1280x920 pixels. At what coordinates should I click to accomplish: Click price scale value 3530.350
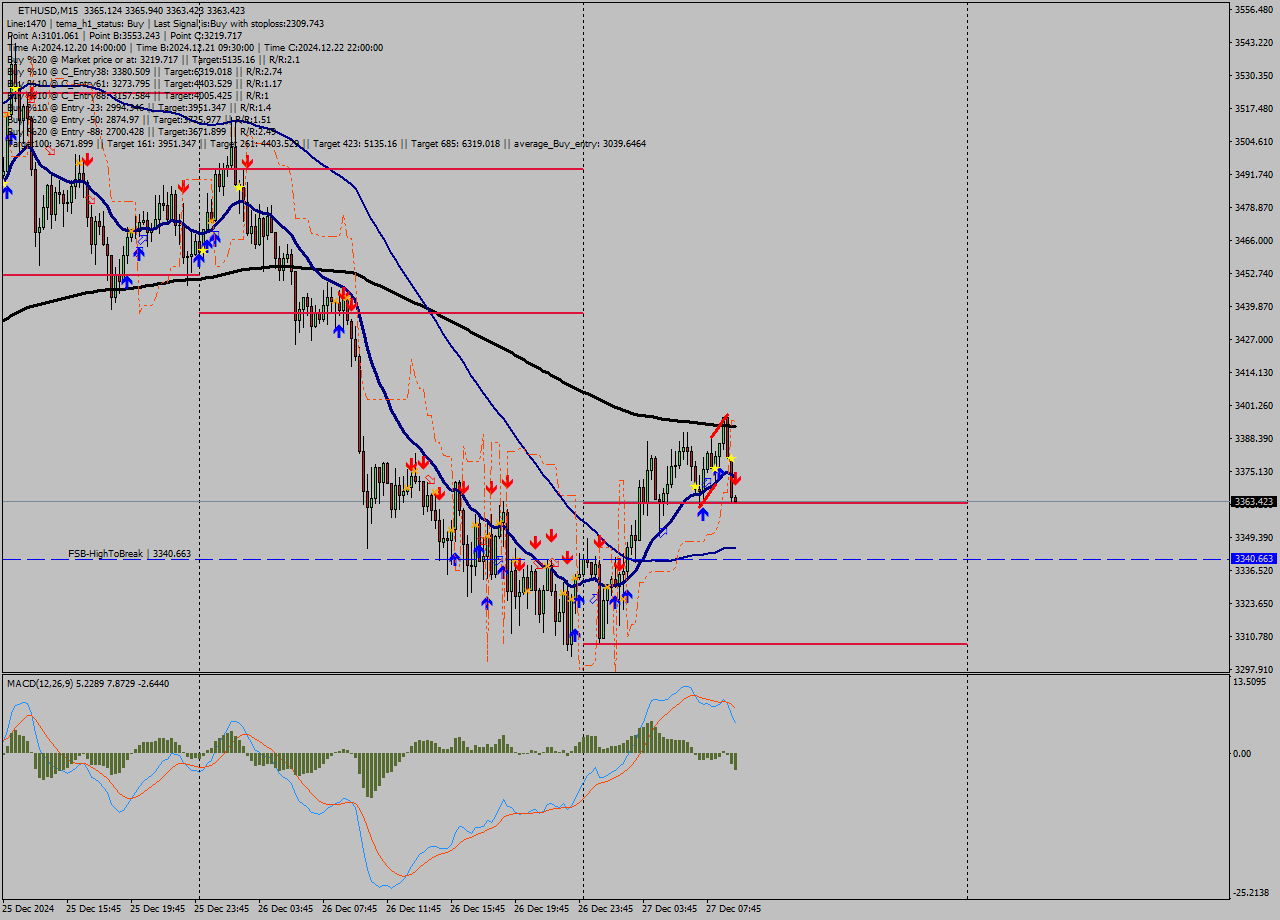[1253, 76]
